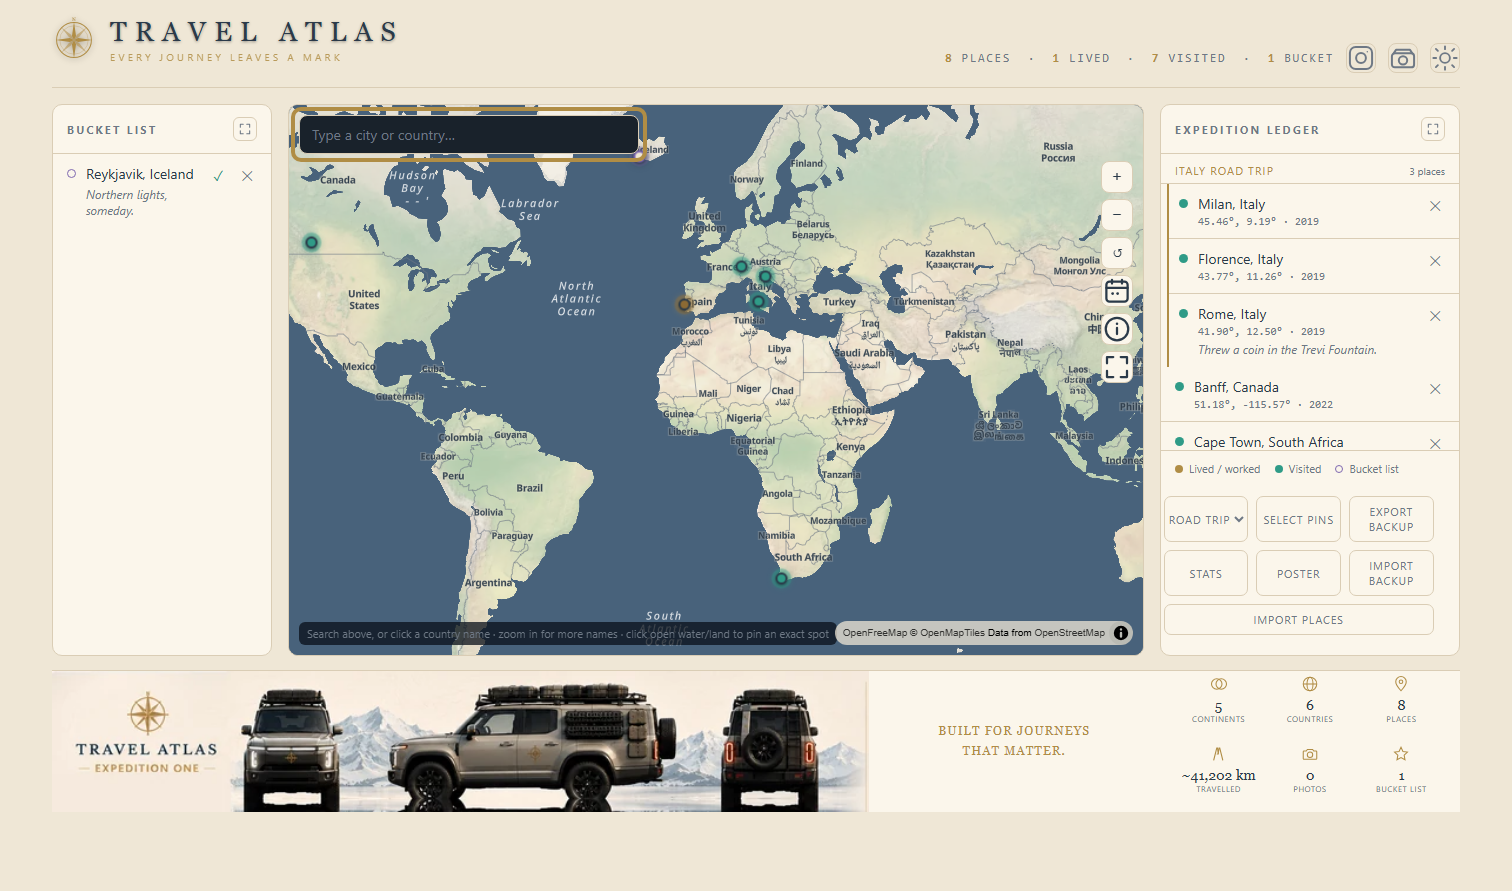The width and height of the screenshot is (1512, 891).
Task: Open the calendar timeline control on map
Action: pos(1117,291)
